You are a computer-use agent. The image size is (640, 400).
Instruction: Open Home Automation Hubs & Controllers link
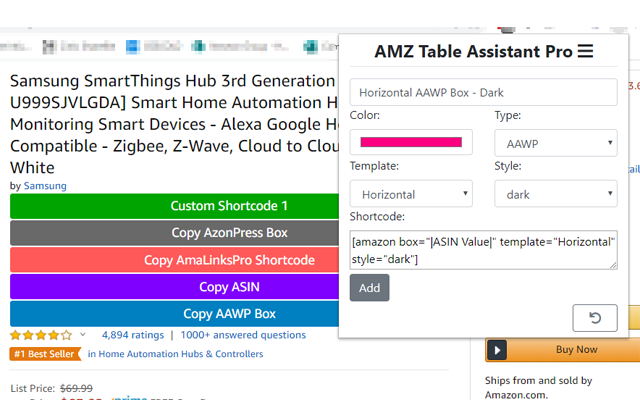click(175, 354)
